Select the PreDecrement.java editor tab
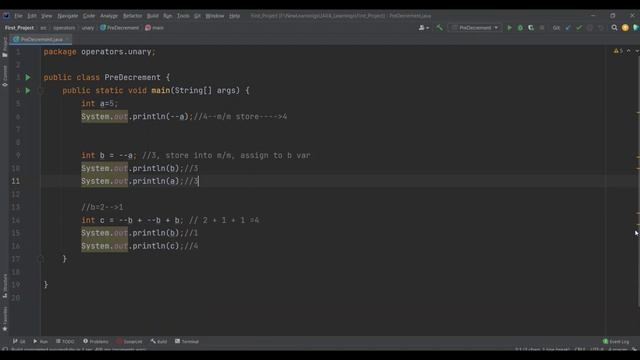Screen dimensions: 640x360 (41, 40)
